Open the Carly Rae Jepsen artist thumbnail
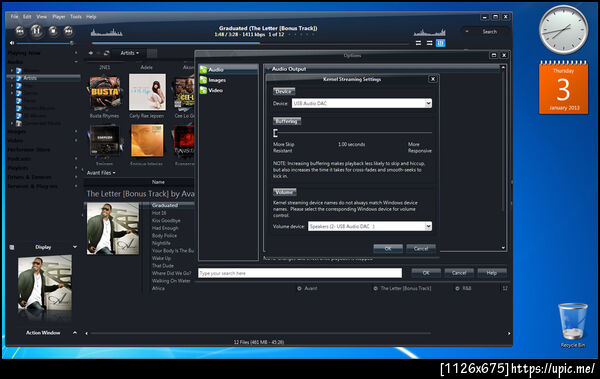The width and height of the screenshot is (600, 379). (147, 92)
